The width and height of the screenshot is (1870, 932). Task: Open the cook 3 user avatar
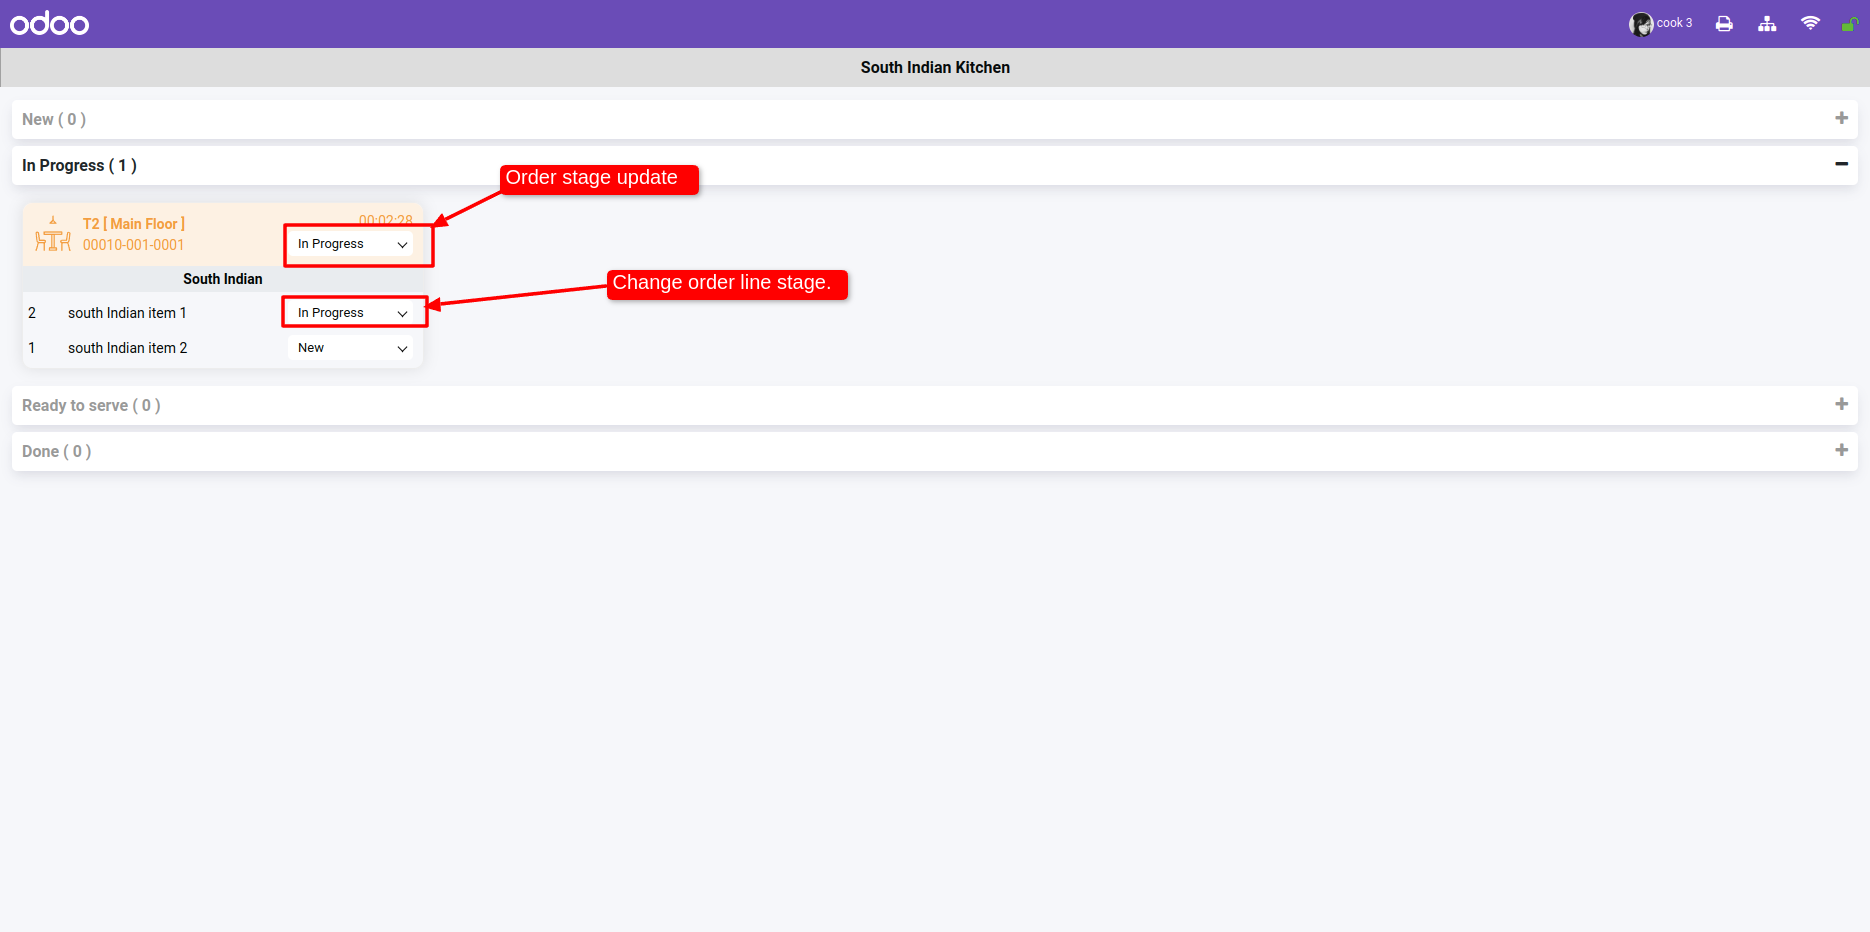[x=1641, y=24]
